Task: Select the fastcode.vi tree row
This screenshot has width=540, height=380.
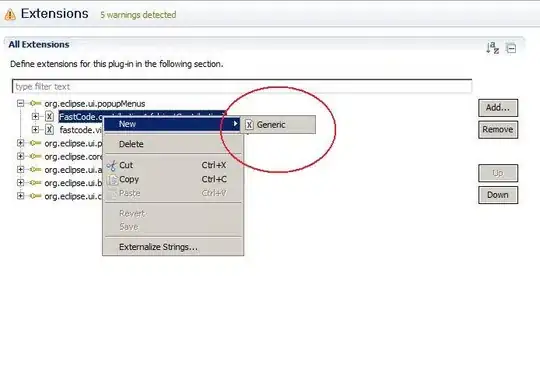Action: click(x=81, y=130)
